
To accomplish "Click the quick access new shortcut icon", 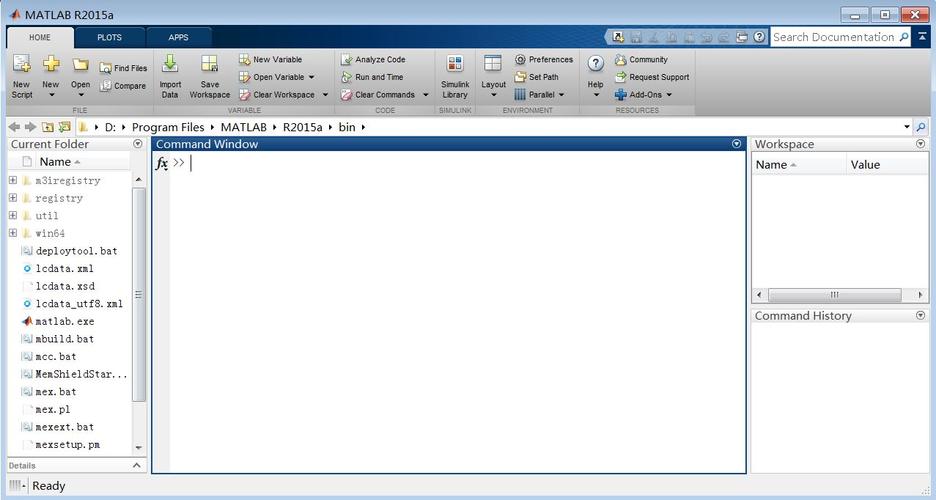I will (618, 37).
